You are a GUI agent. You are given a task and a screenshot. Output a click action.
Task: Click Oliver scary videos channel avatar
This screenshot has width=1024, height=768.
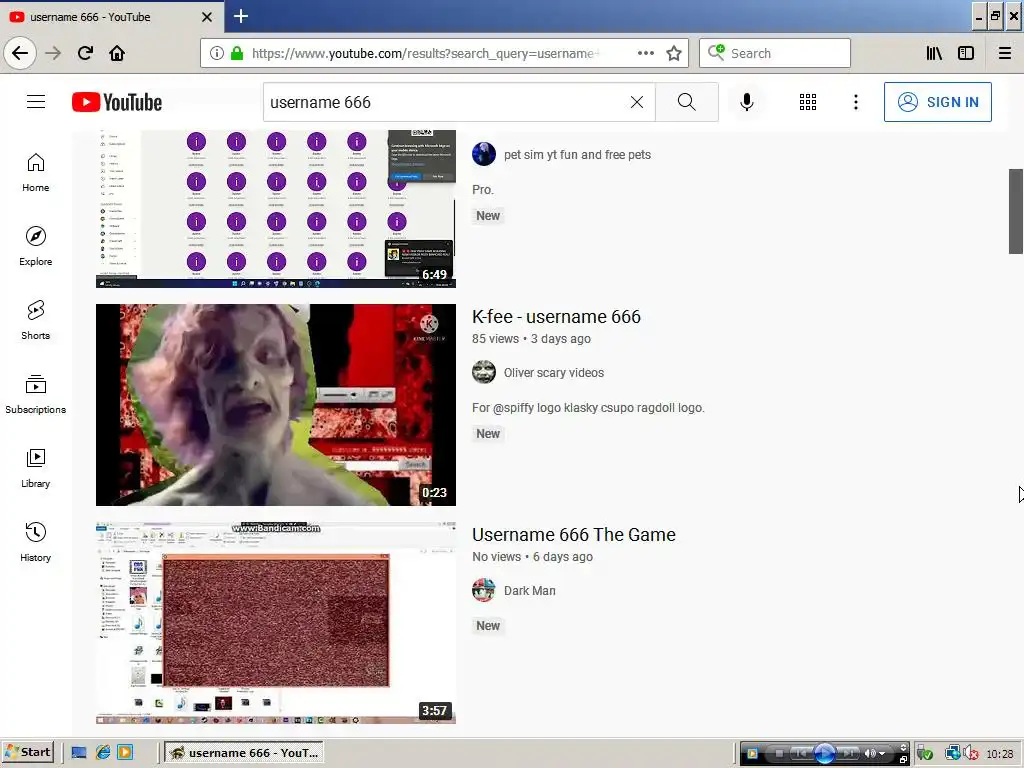click(x=484, y=372)
